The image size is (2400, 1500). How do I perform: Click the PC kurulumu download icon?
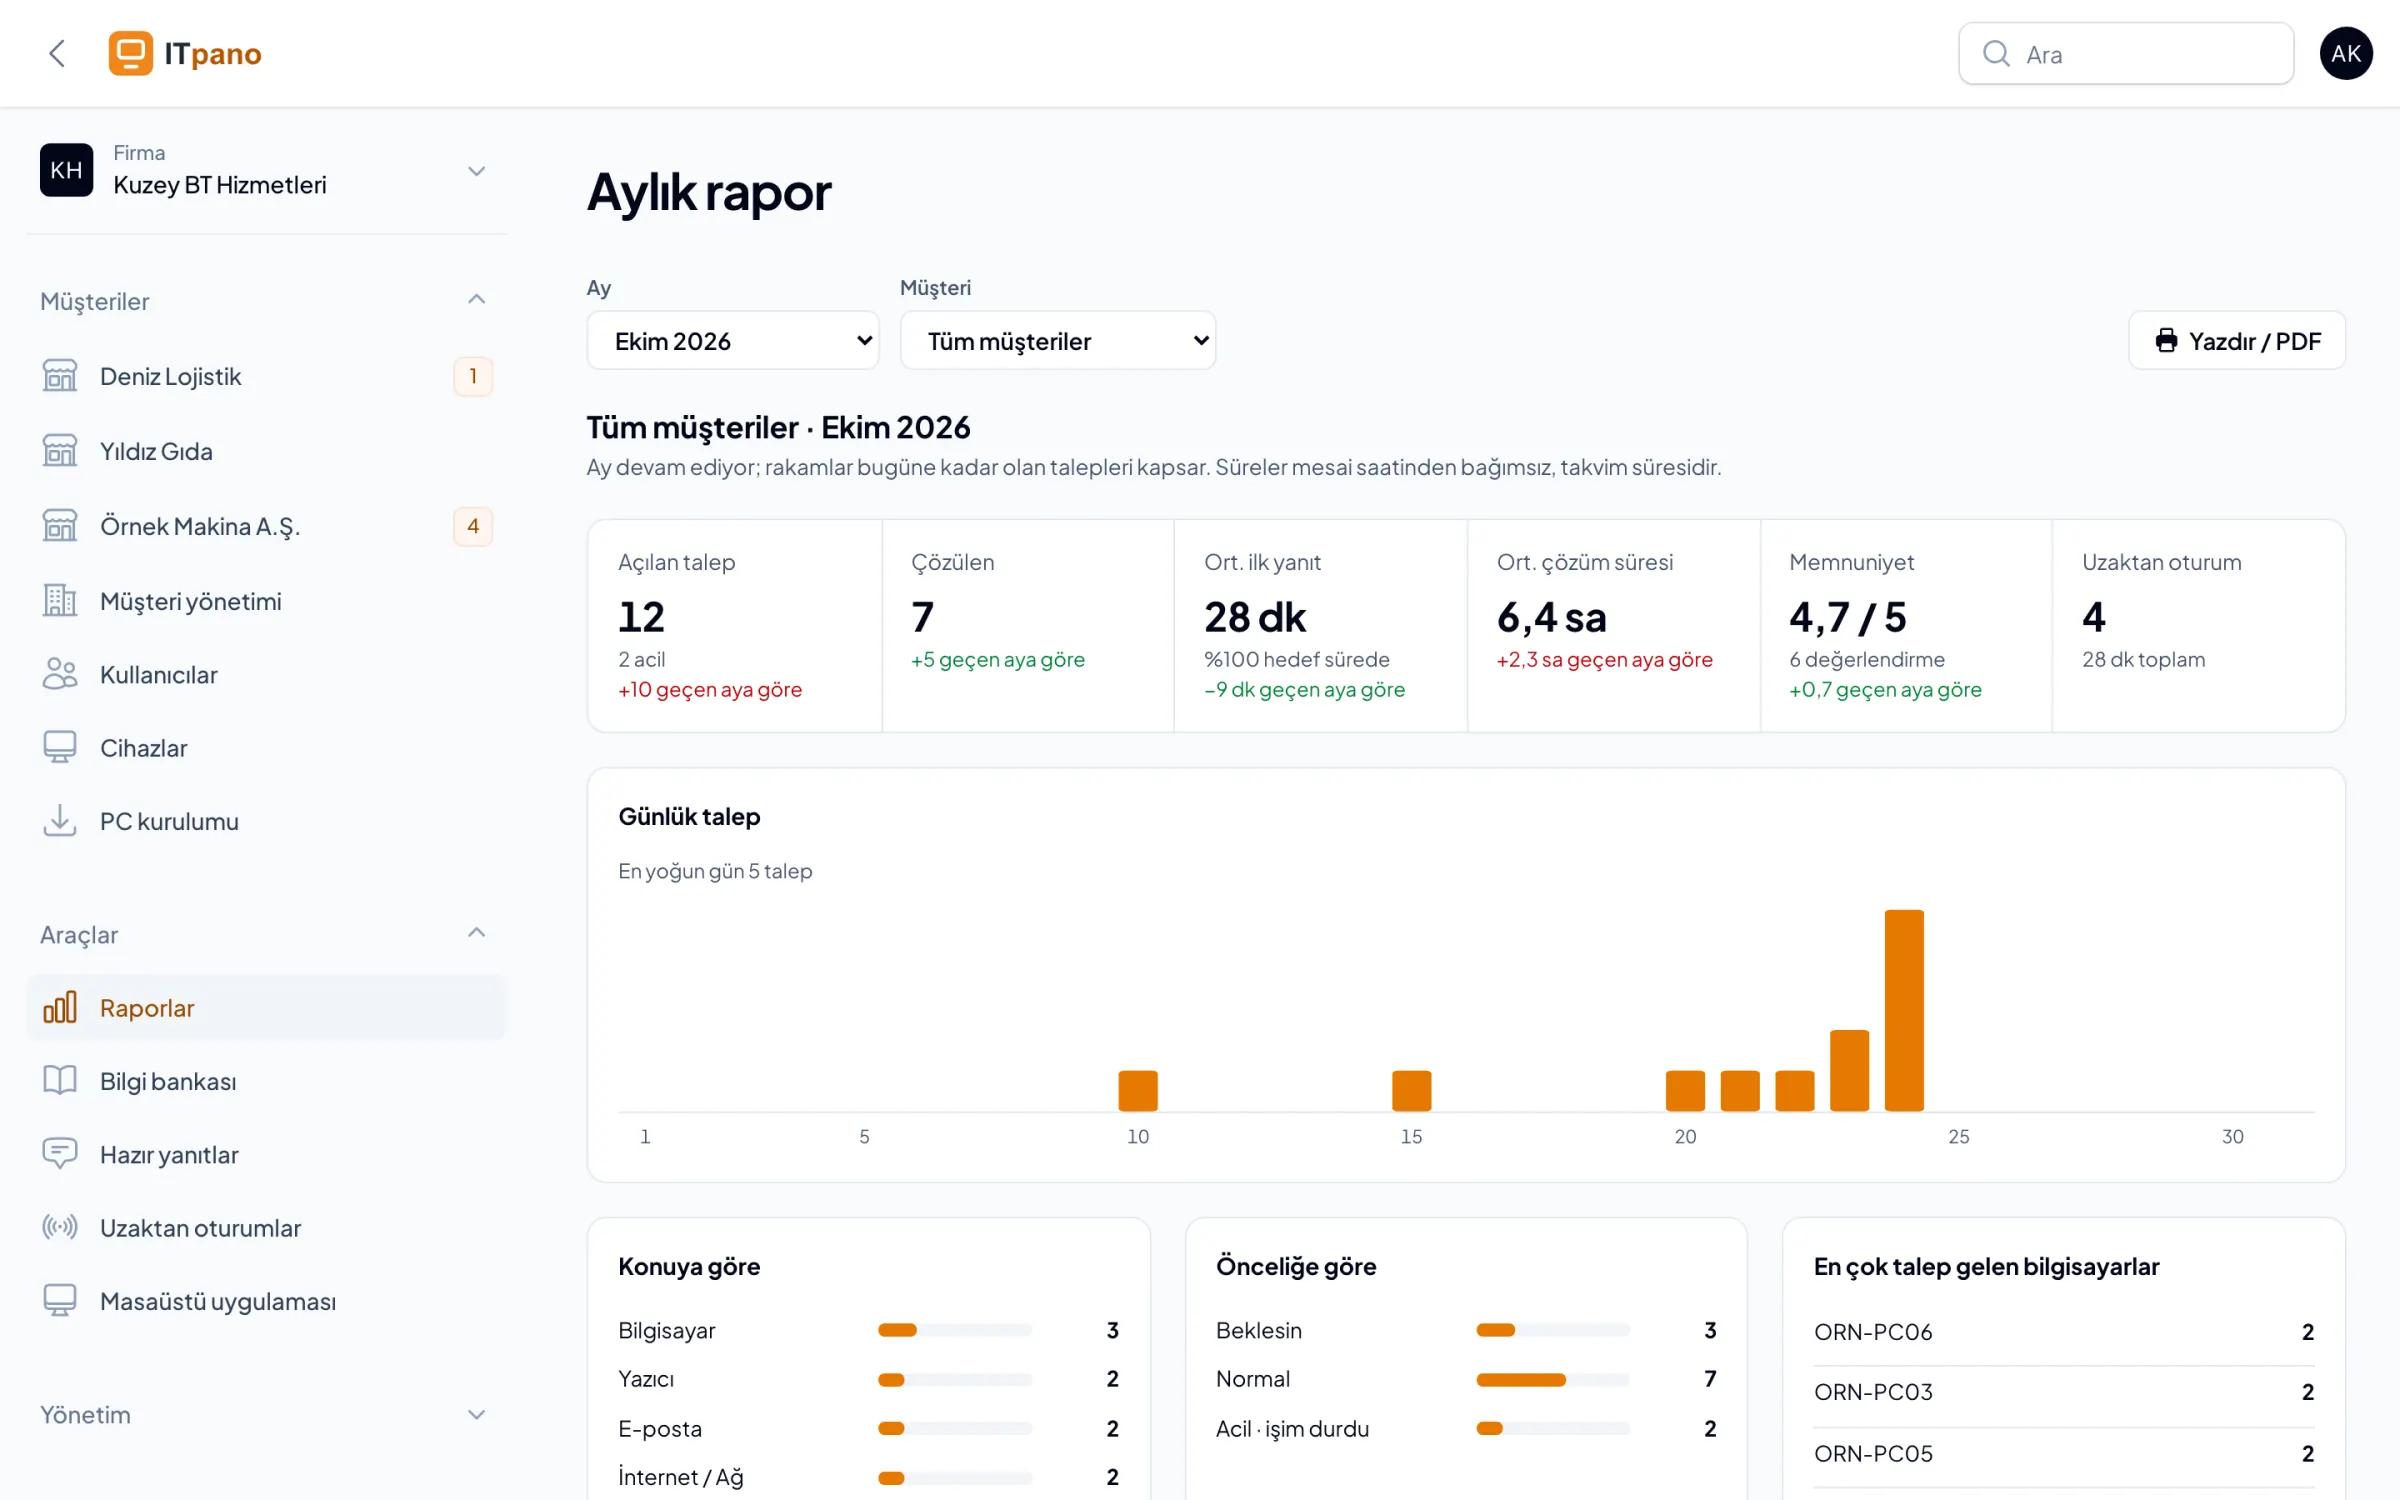click(x=60, y=821)
